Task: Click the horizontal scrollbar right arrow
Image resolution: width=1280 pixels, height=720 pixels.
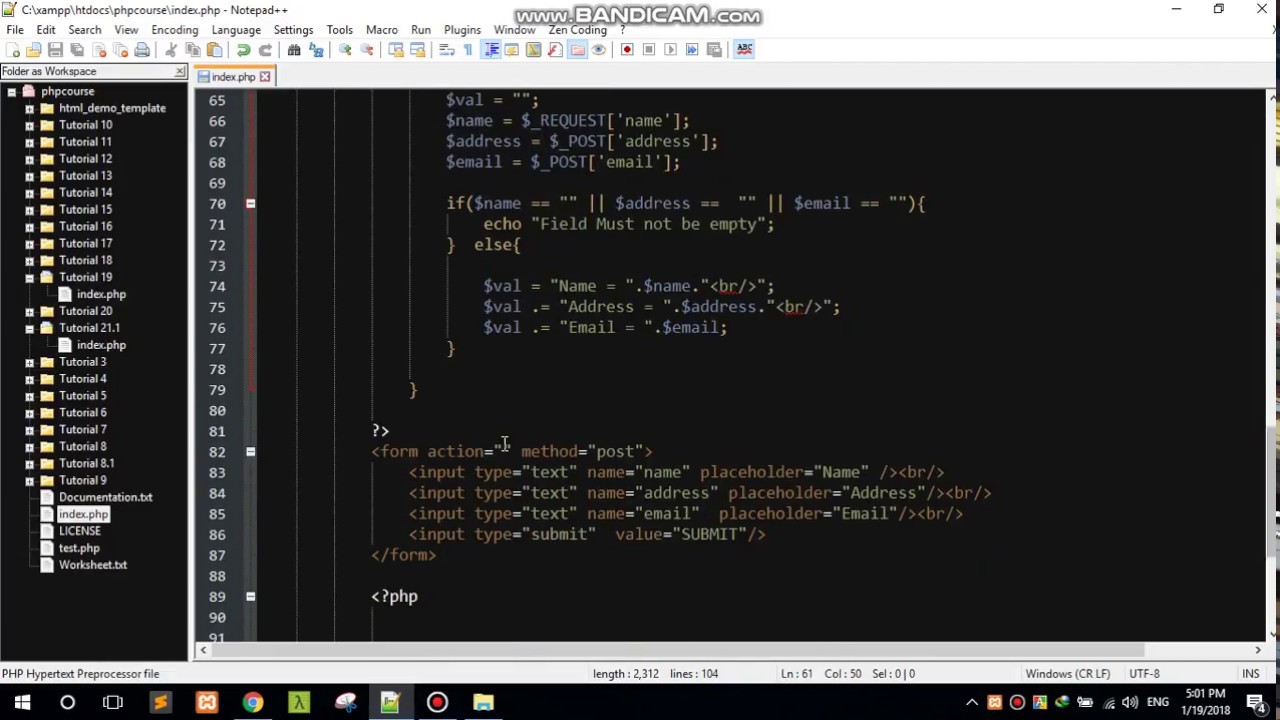Action: (x=1258, y=651)
